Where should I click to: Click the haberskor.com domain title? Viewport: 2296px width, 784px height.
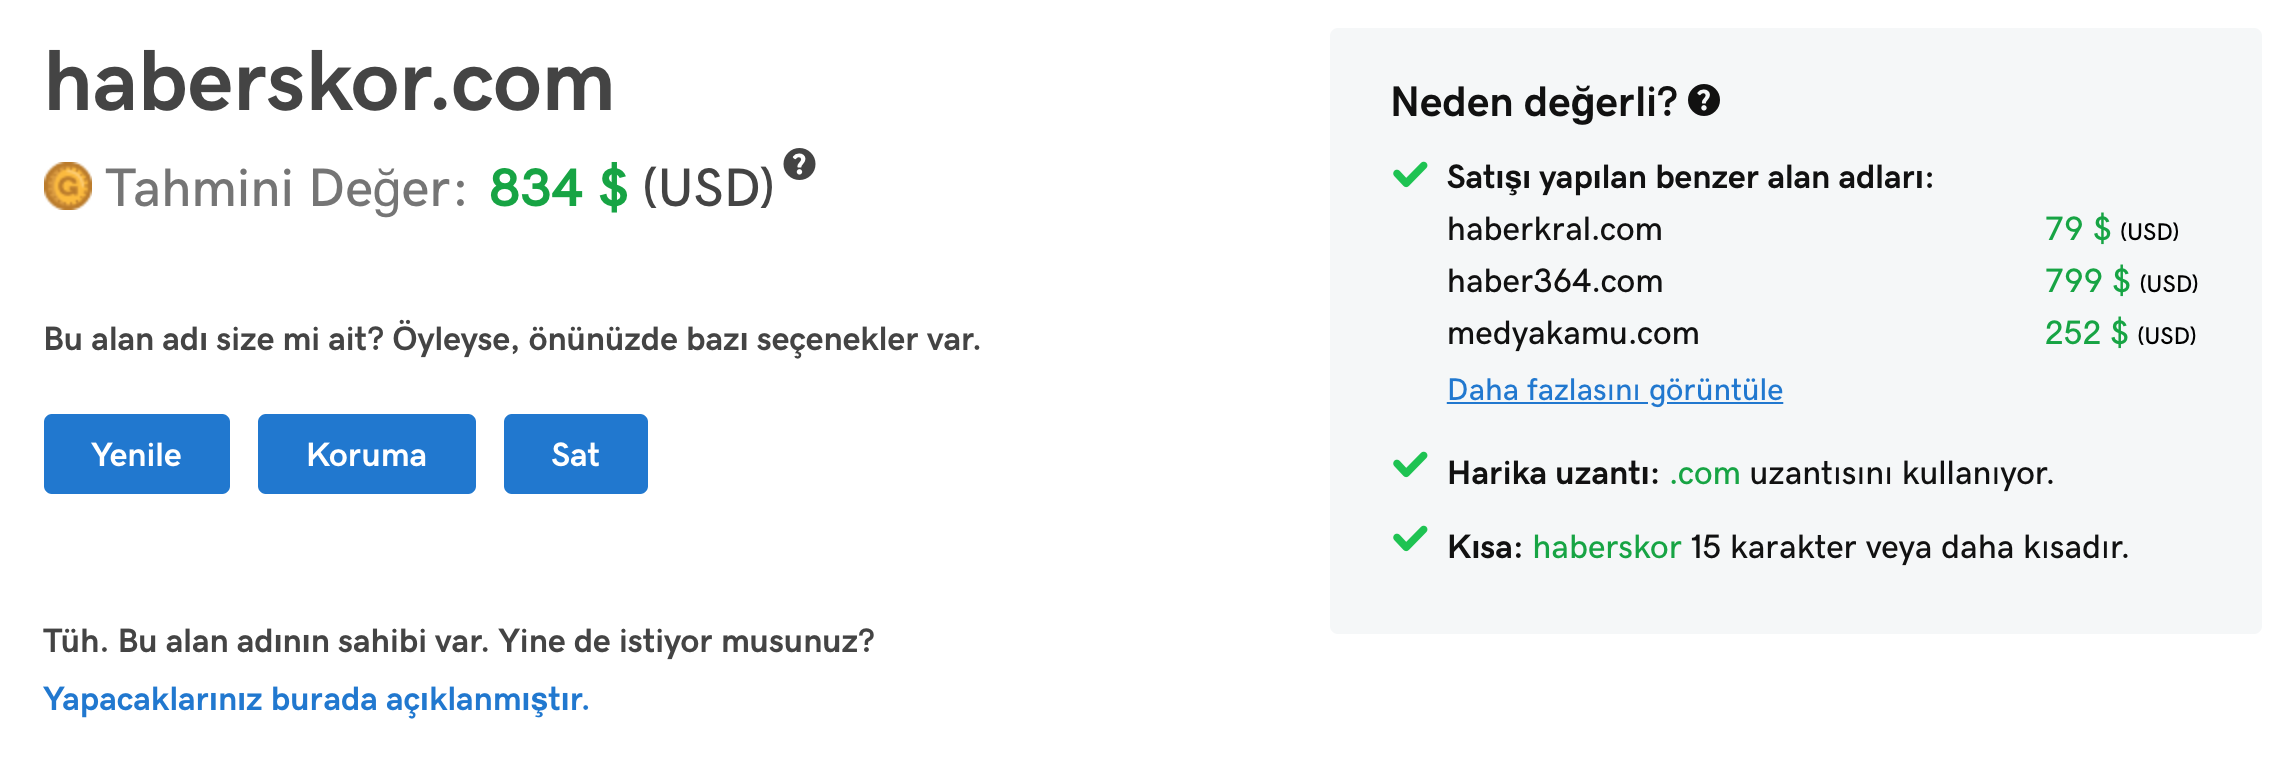point(329,83)
